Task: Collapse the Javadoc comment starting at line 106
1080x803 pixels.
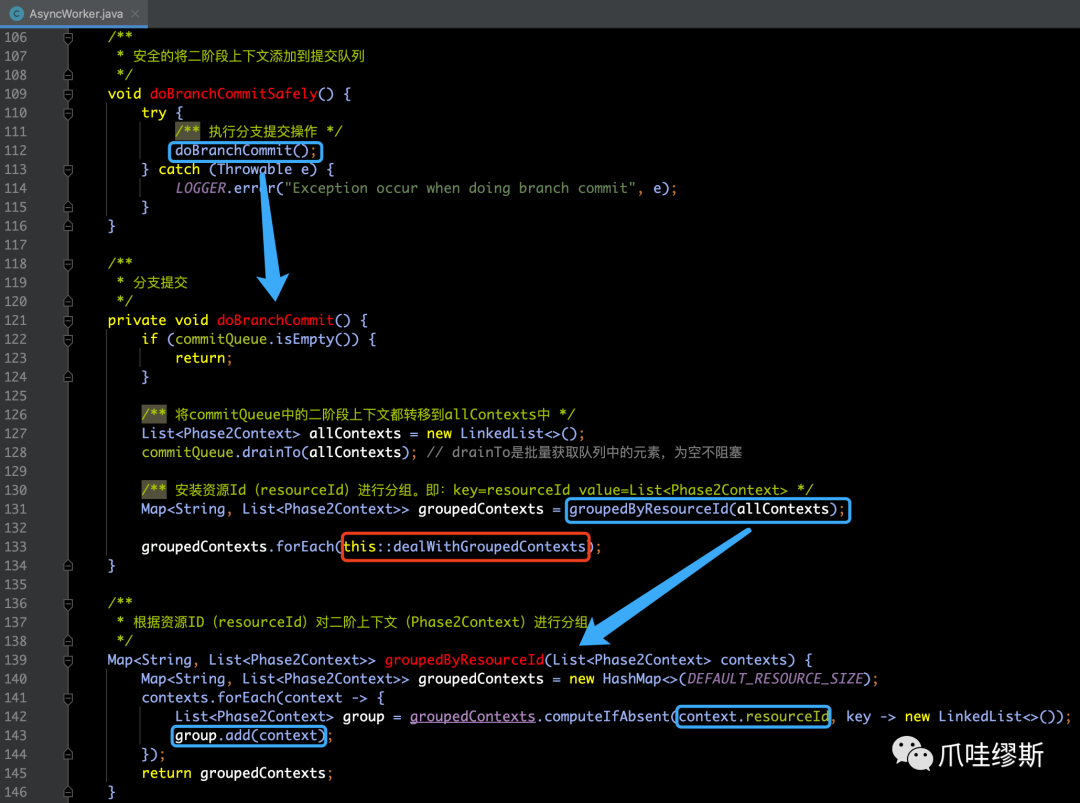Action: [68, 38]
